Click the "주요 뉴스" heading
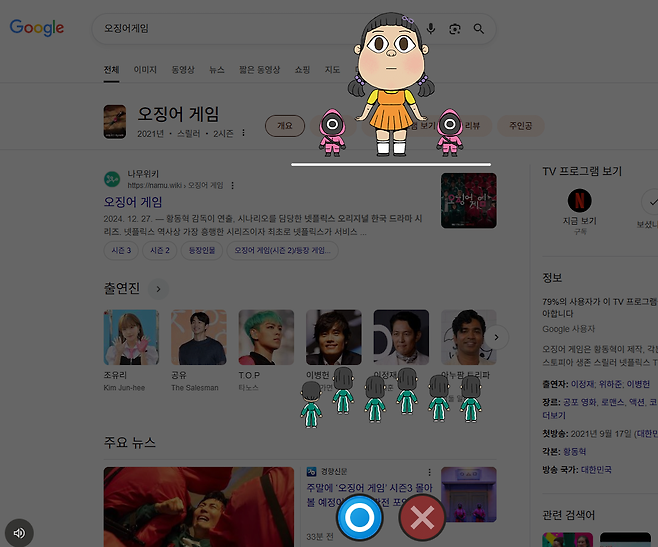Image resolution: width=658 pixels, height=547 pixels. pos(130,442)
